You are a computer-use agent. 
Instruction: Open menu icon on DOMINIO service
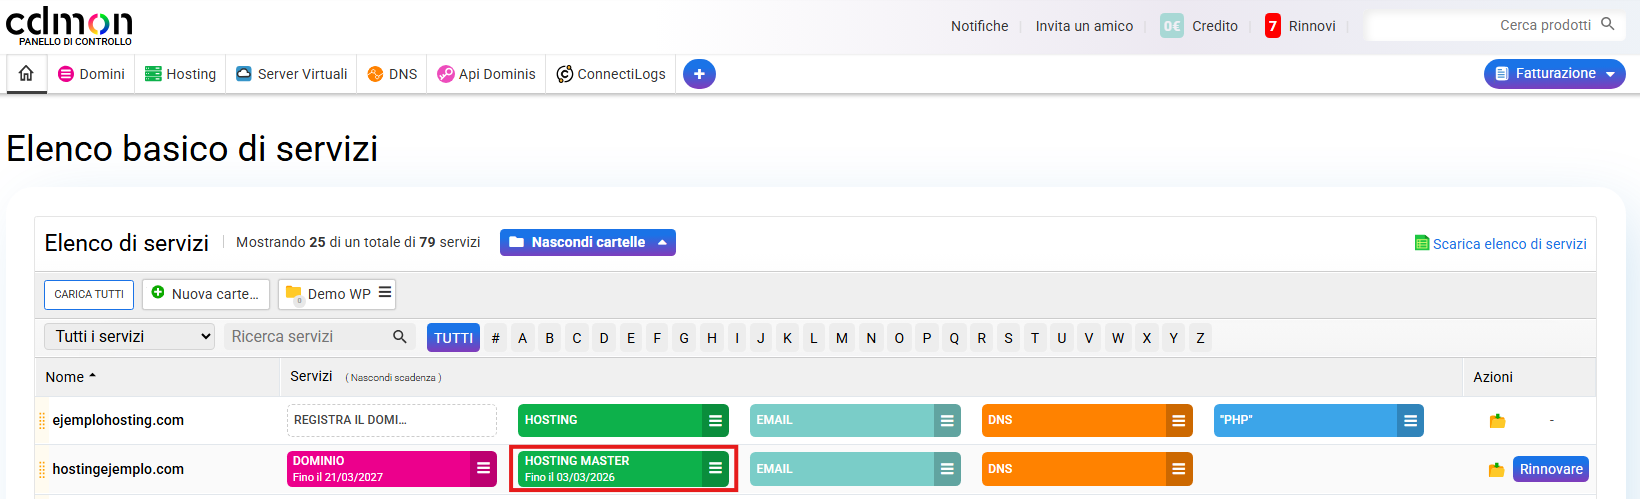click(483, 468)
